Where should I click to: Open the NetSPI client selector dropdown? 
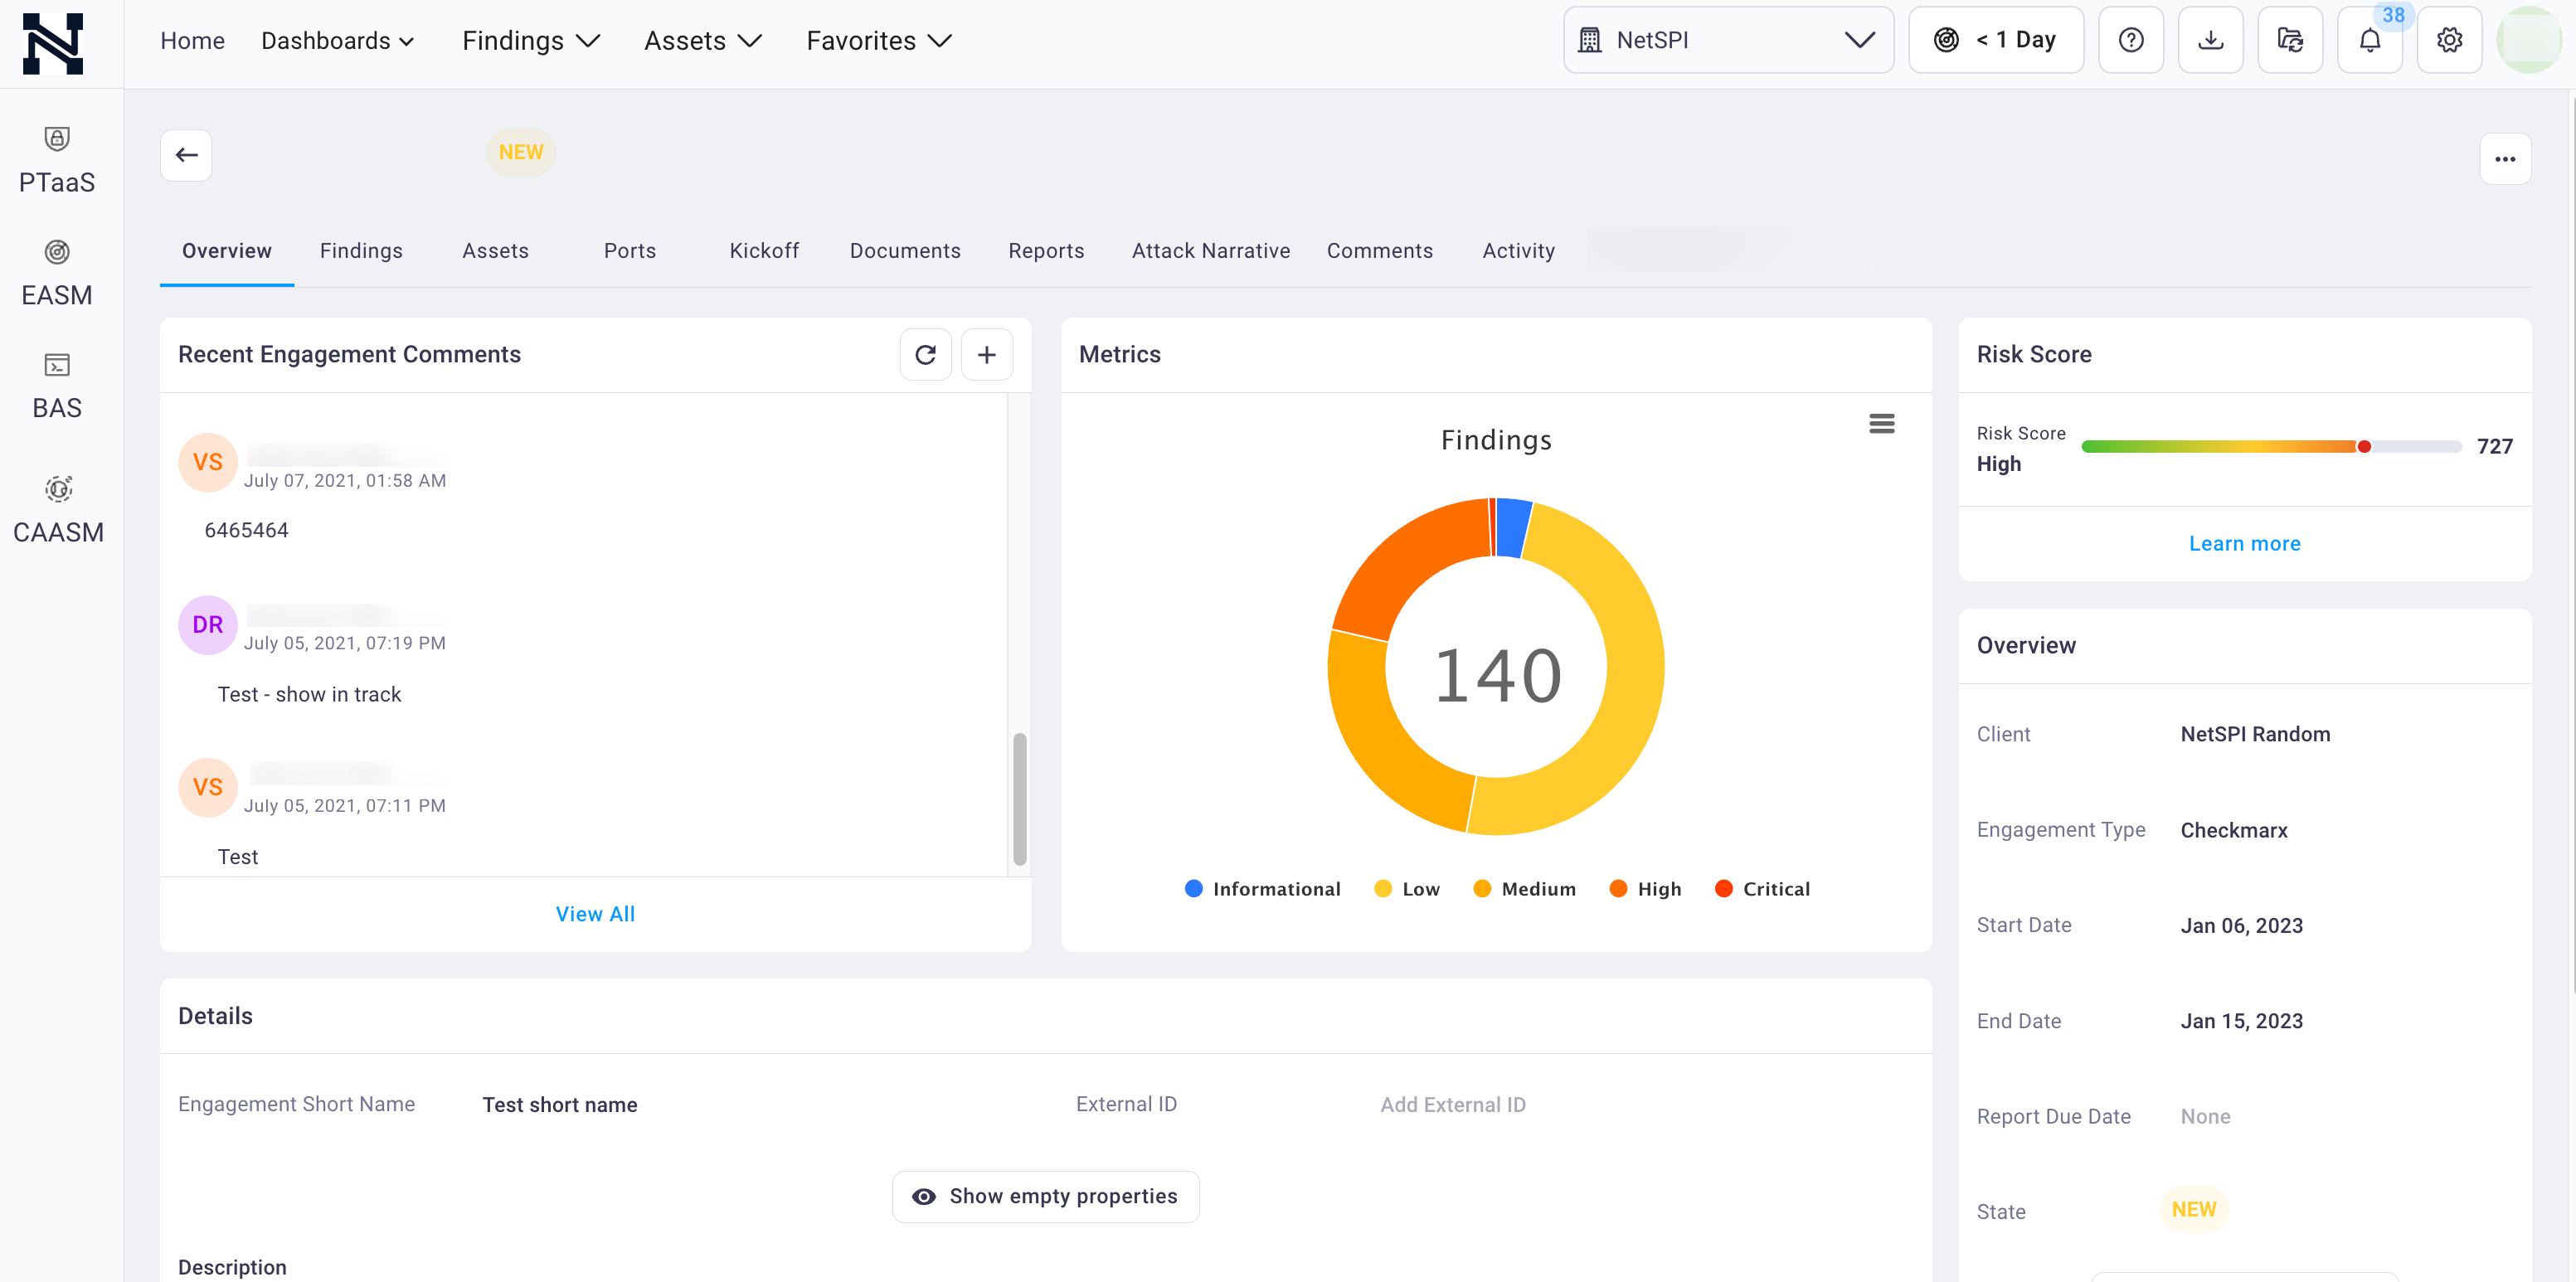[1728, 40]
